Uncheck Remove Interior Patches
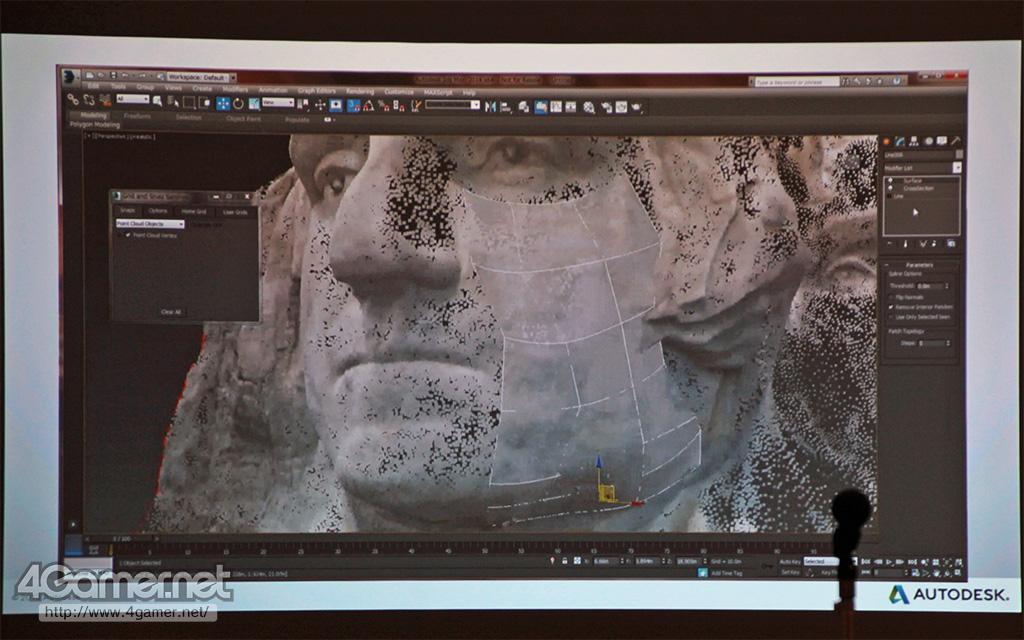 point(892,307)
